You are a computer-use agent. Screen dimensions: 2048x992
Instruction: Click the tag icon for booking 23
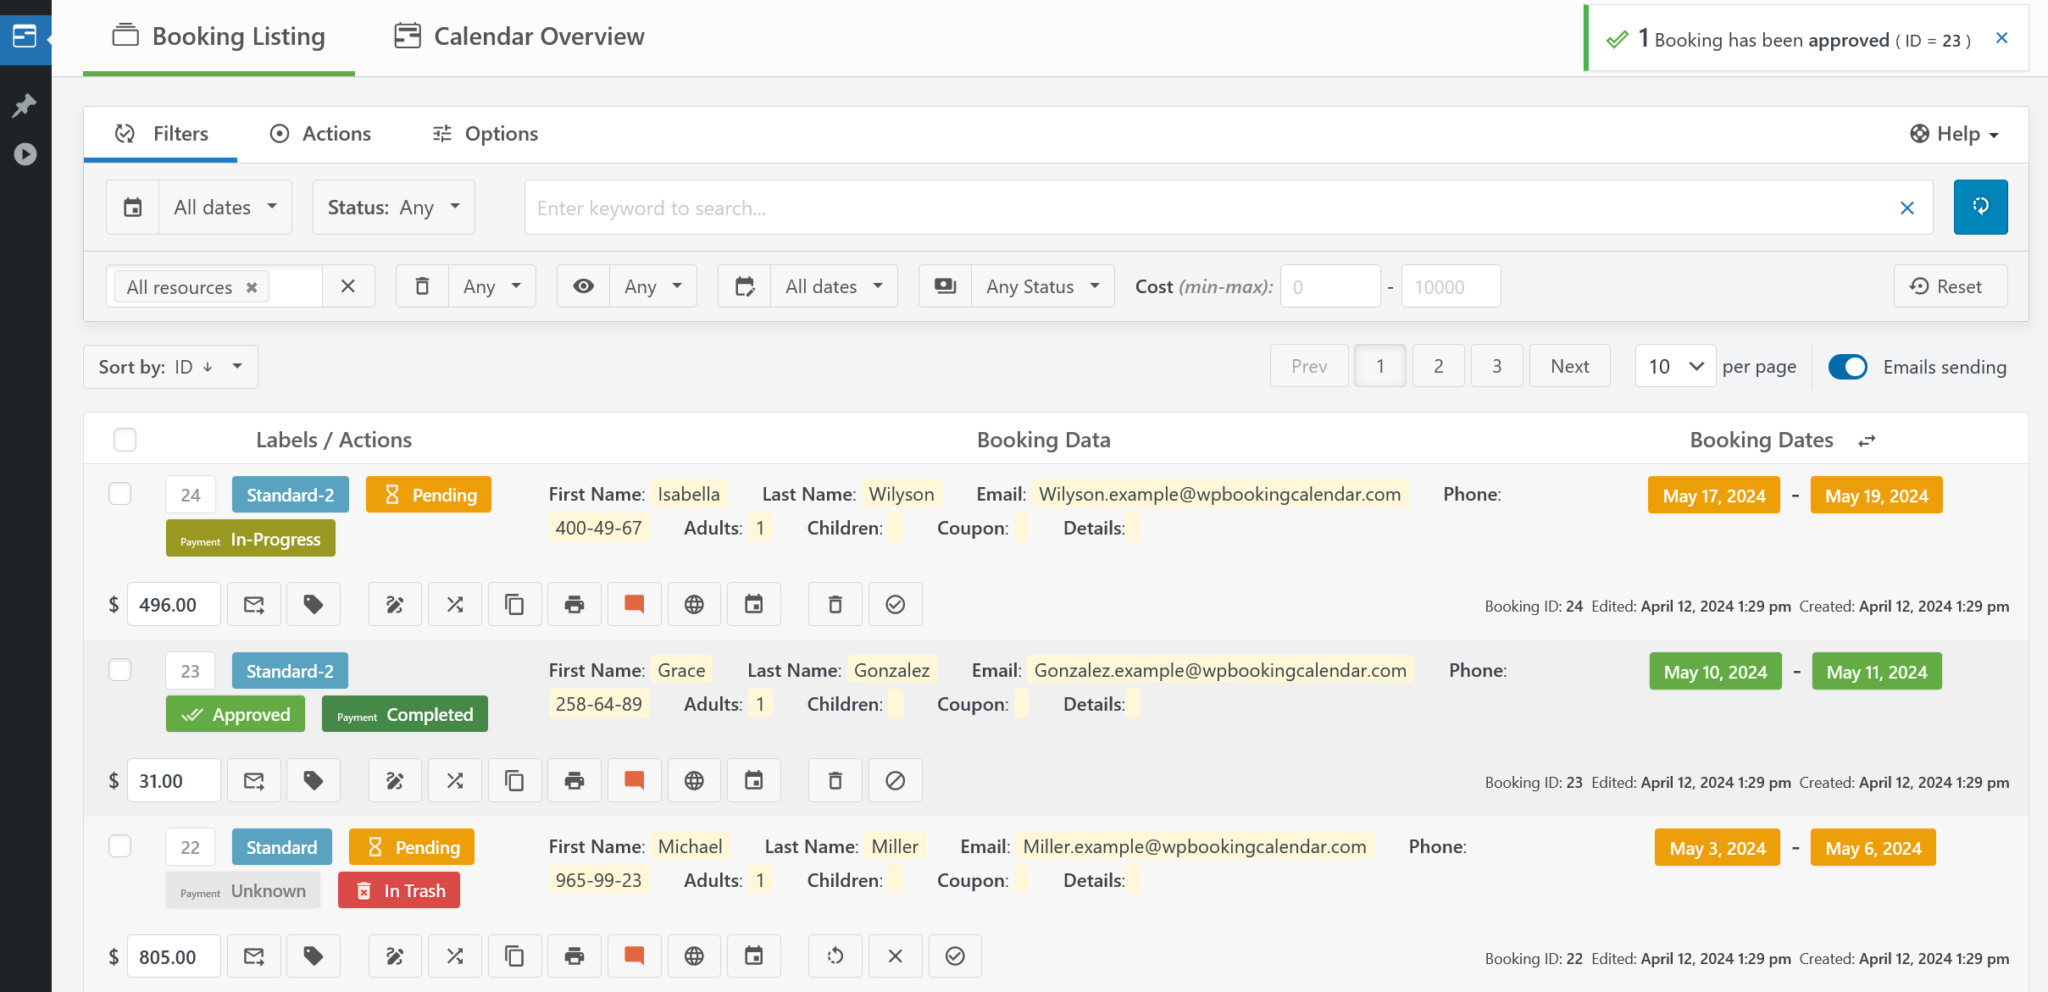(x=313, y=781)
